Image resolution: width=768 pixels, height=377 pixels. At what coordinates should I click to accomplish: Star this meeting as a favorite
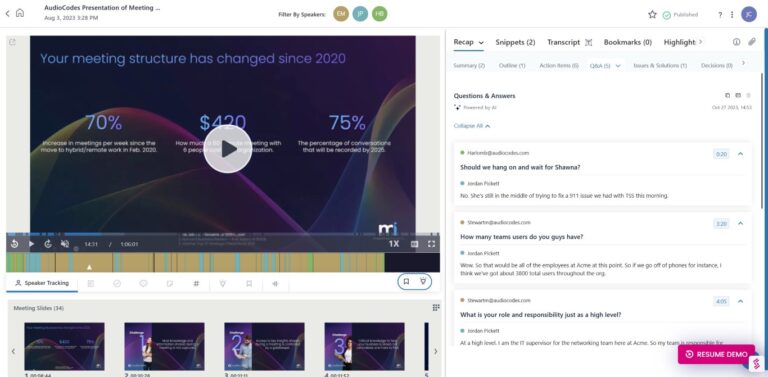click(x=652, y=15)
